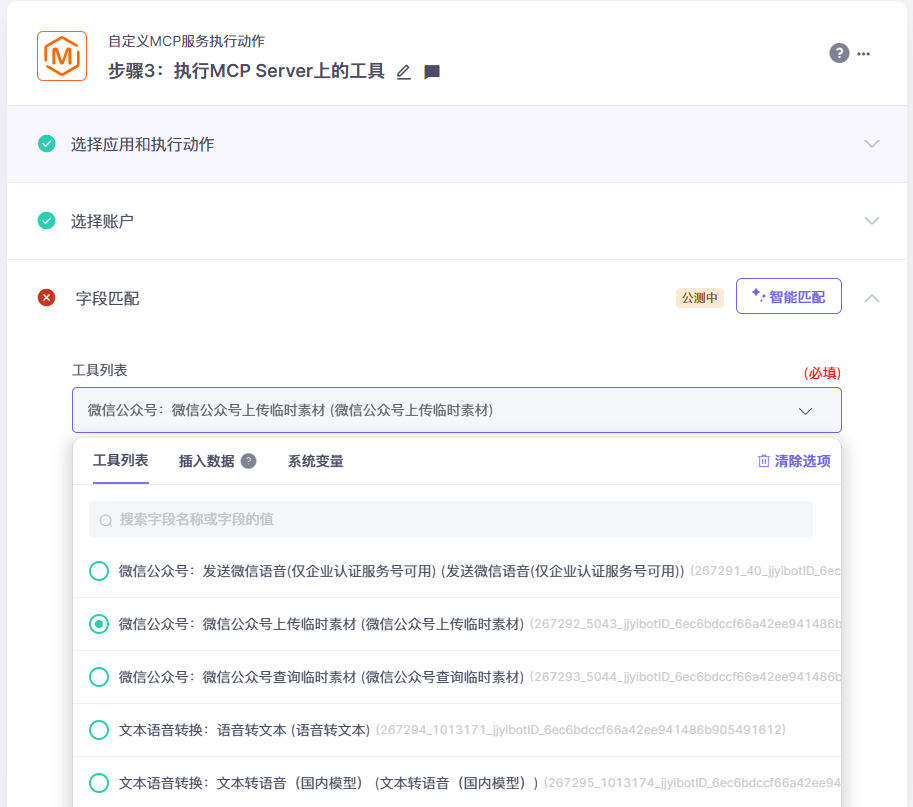Viewport: 913px width, 807px height.
Task: Edit the step 3 title with pencil icon
Action: pyautogui.click(x=404, y=72)
